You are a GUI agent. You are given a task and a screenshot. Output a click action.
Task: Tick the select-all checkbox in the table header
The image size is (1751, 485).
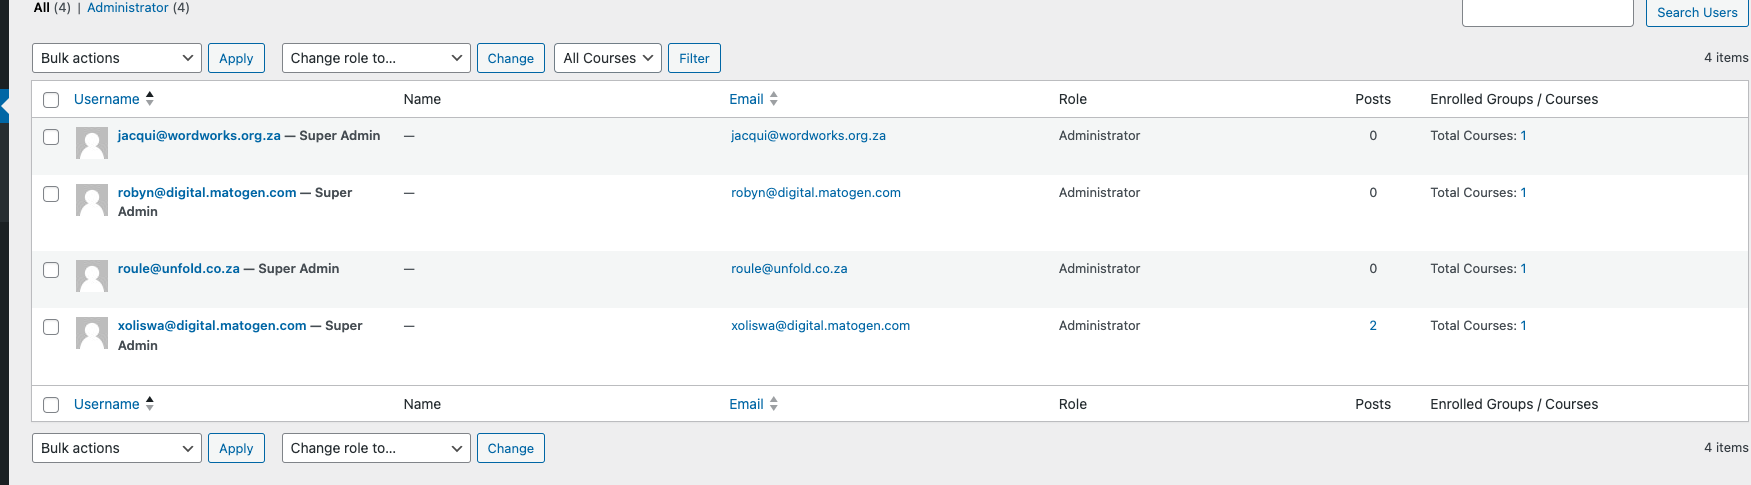pos(51,99)
